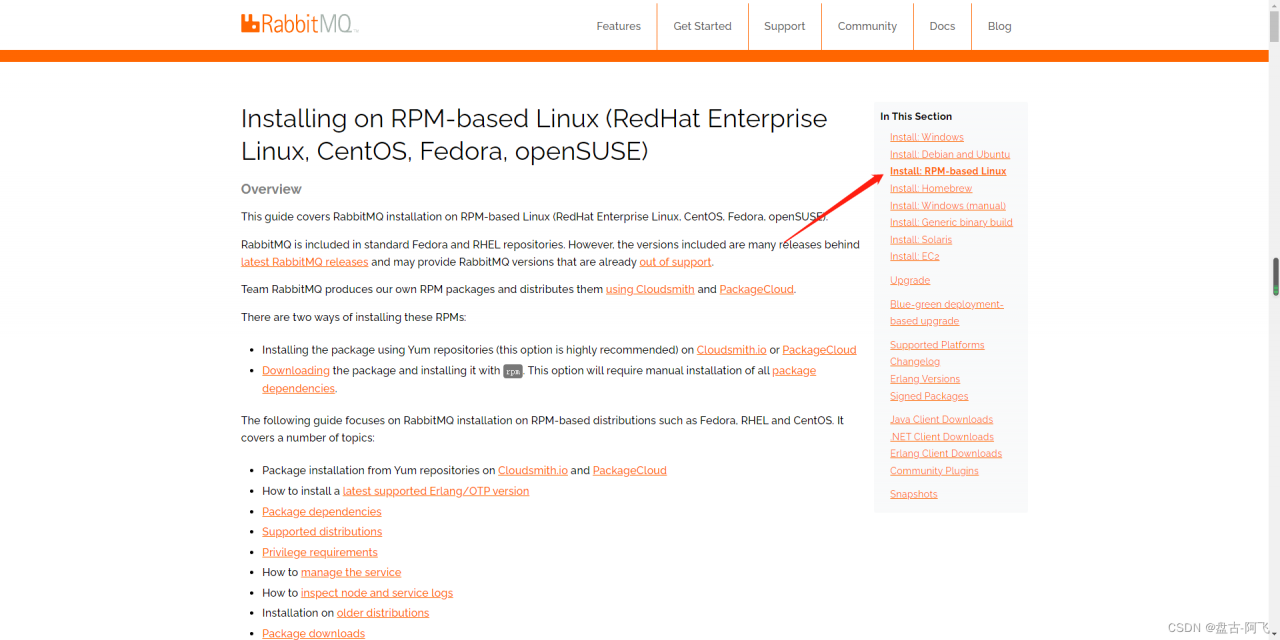Click the Overview heading

tap(271, 189)
